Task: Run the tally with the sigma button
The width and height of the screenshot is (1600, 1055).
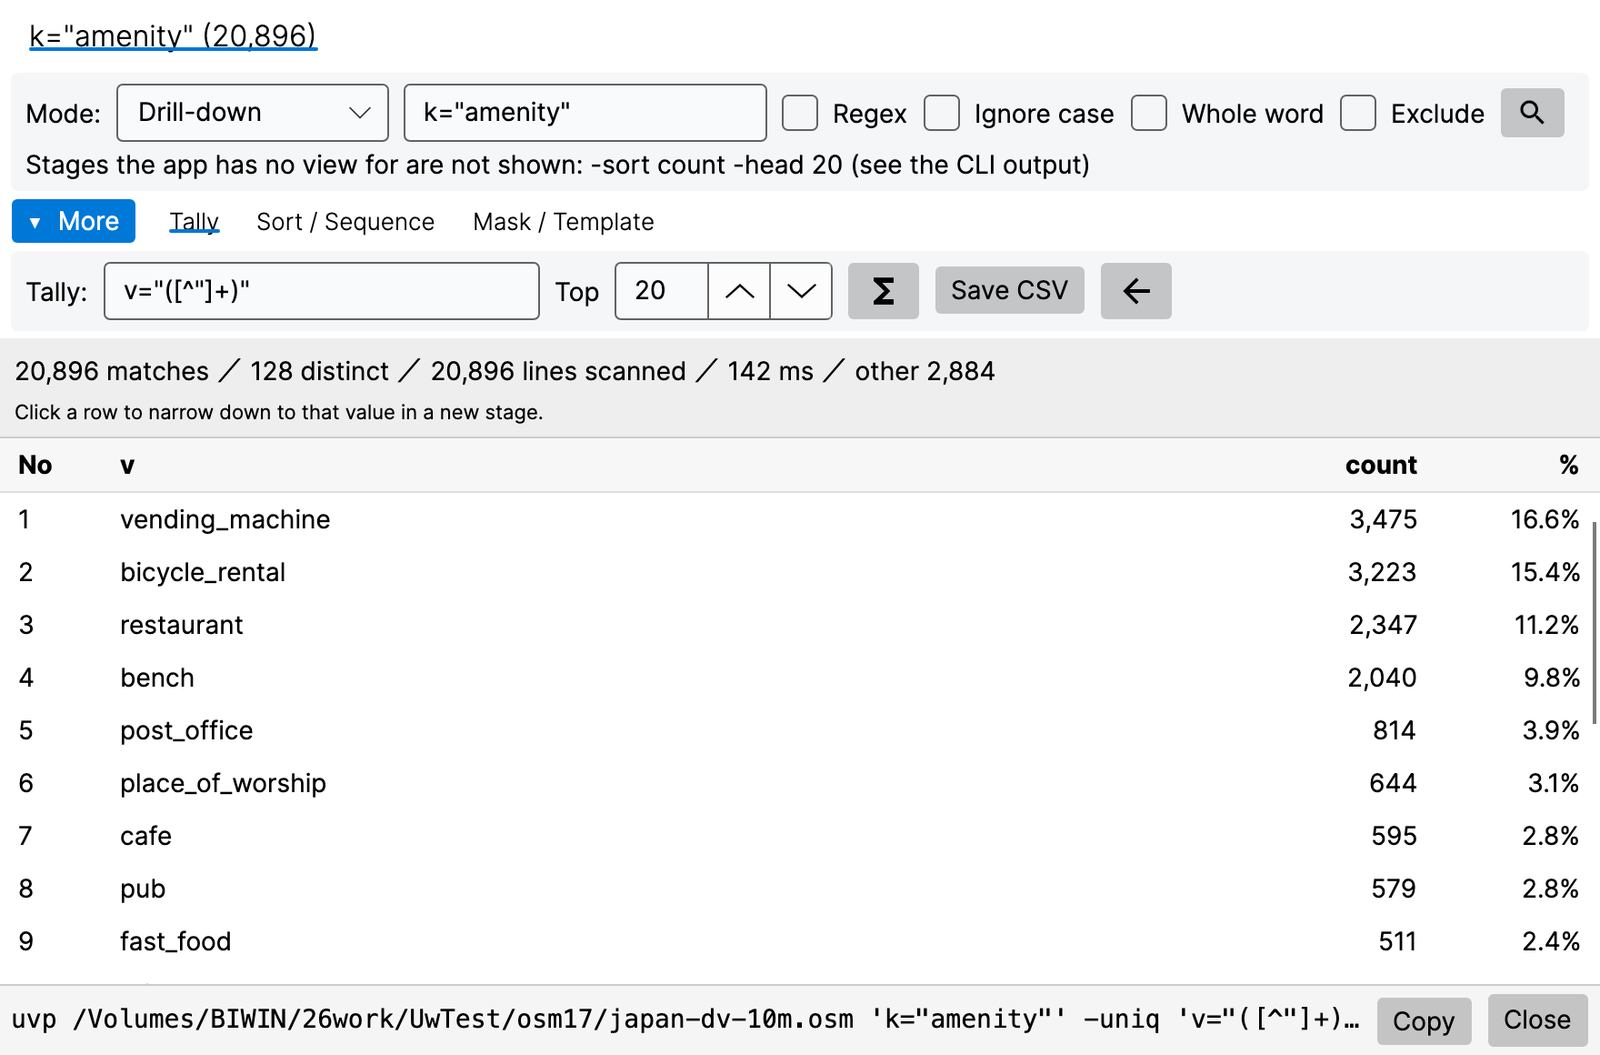Action: point(883,291)
